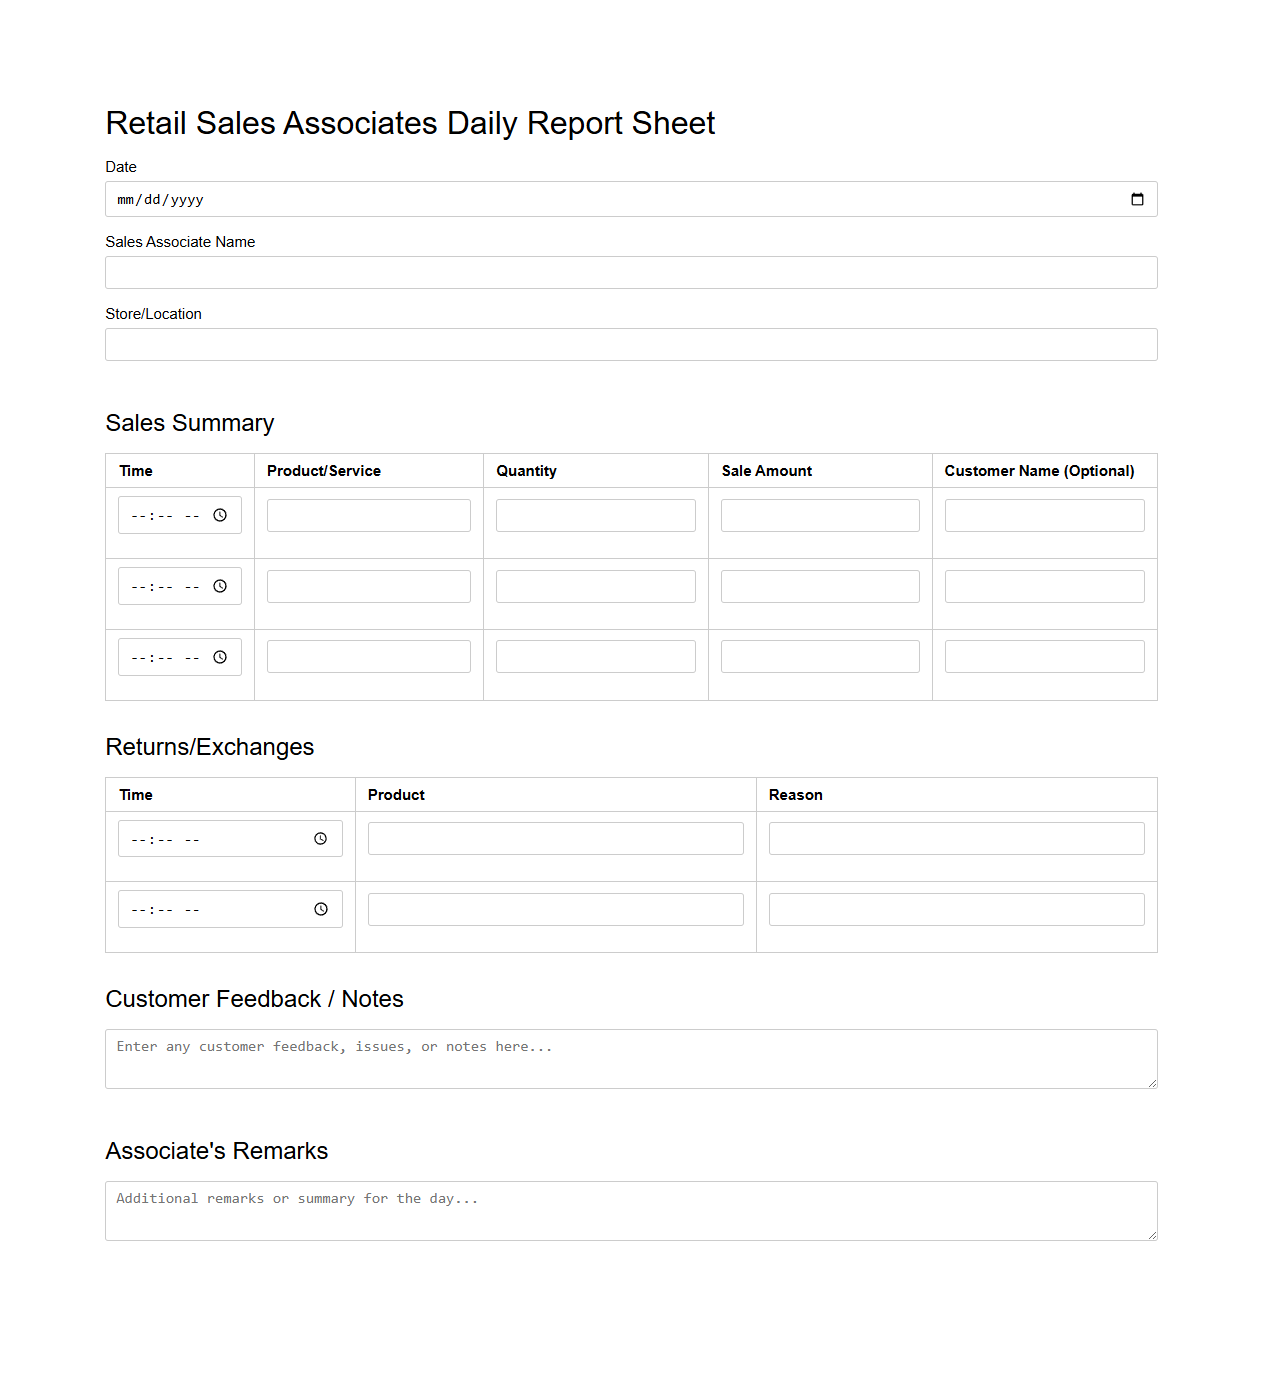Viewport: 1263px width, 1373px height.
Task: Click the clock icon in third Sales Summary row
Action: pos(220,657)
